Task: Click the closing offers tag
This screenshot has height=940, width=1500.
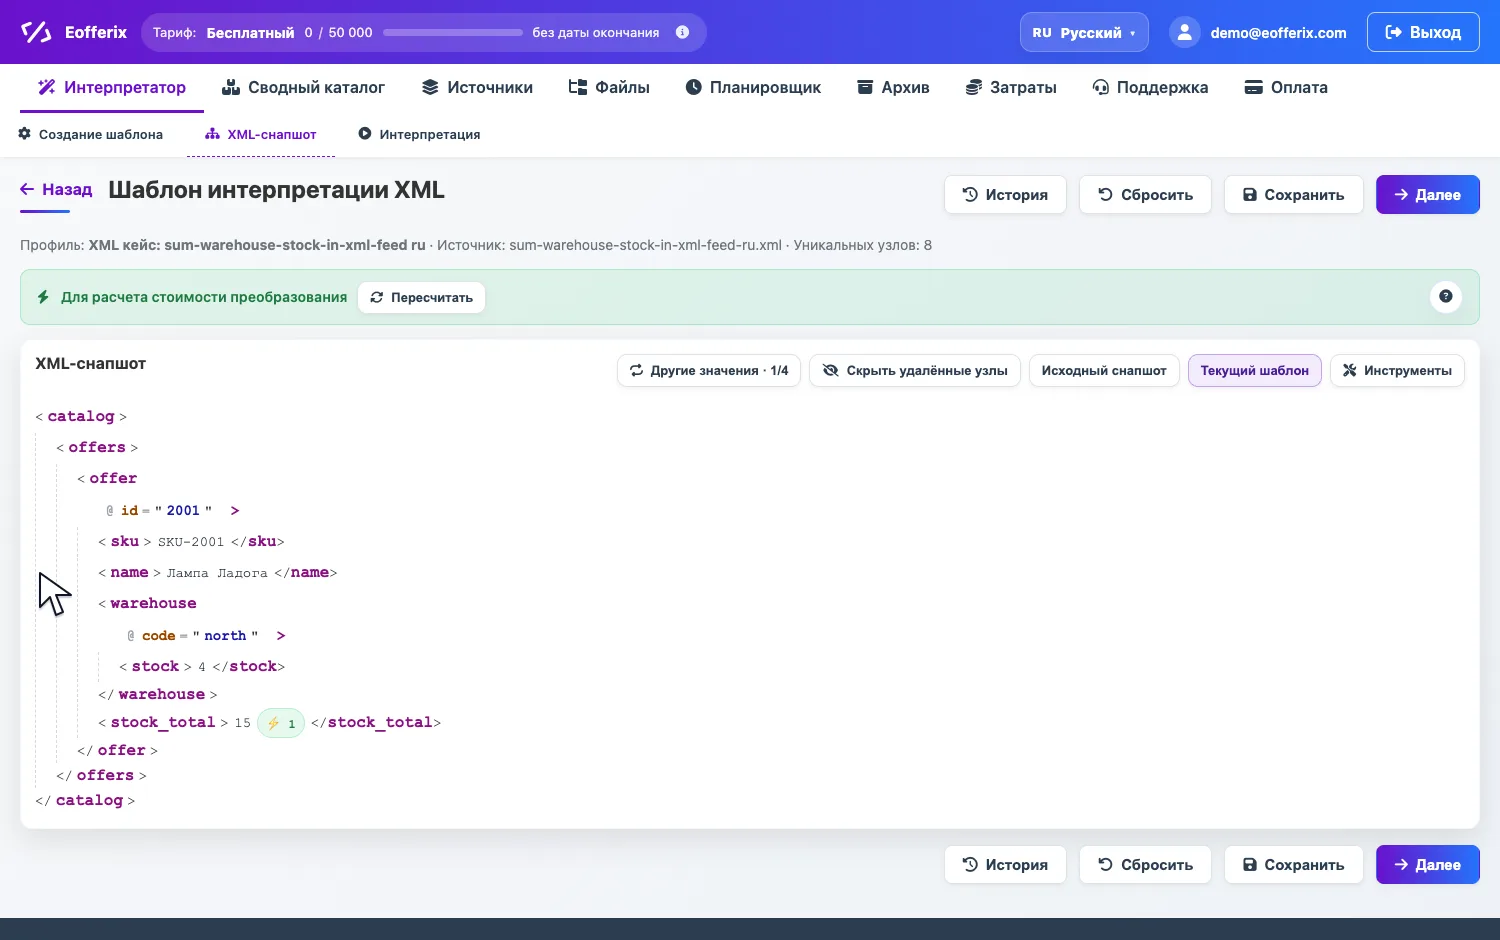Action: (x=102, y=775)
